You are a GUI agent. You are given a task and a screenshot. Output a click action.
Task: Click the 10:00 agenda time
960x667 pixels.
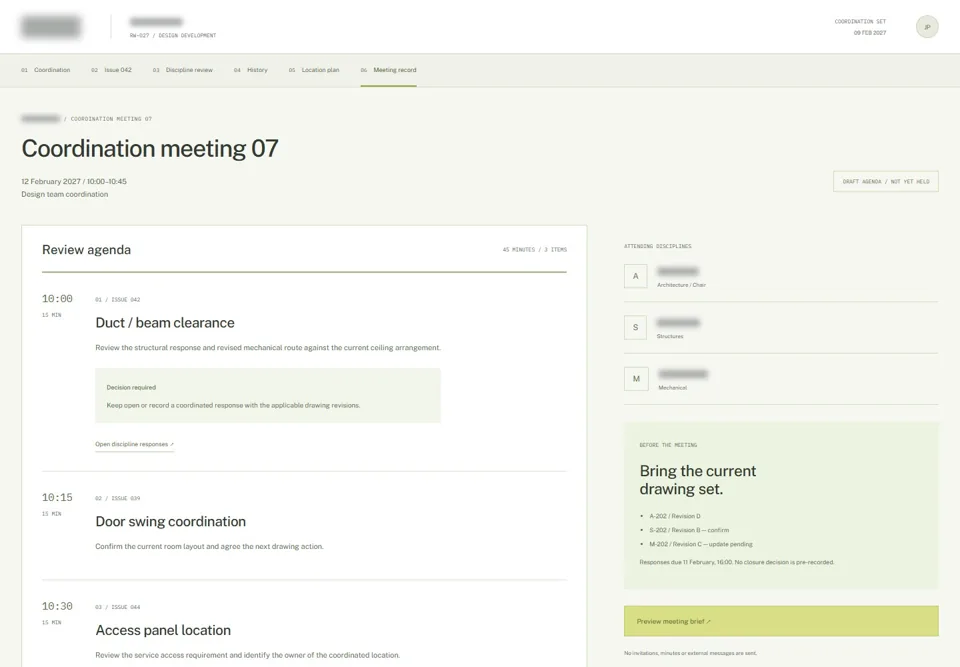tap(57, 299)
